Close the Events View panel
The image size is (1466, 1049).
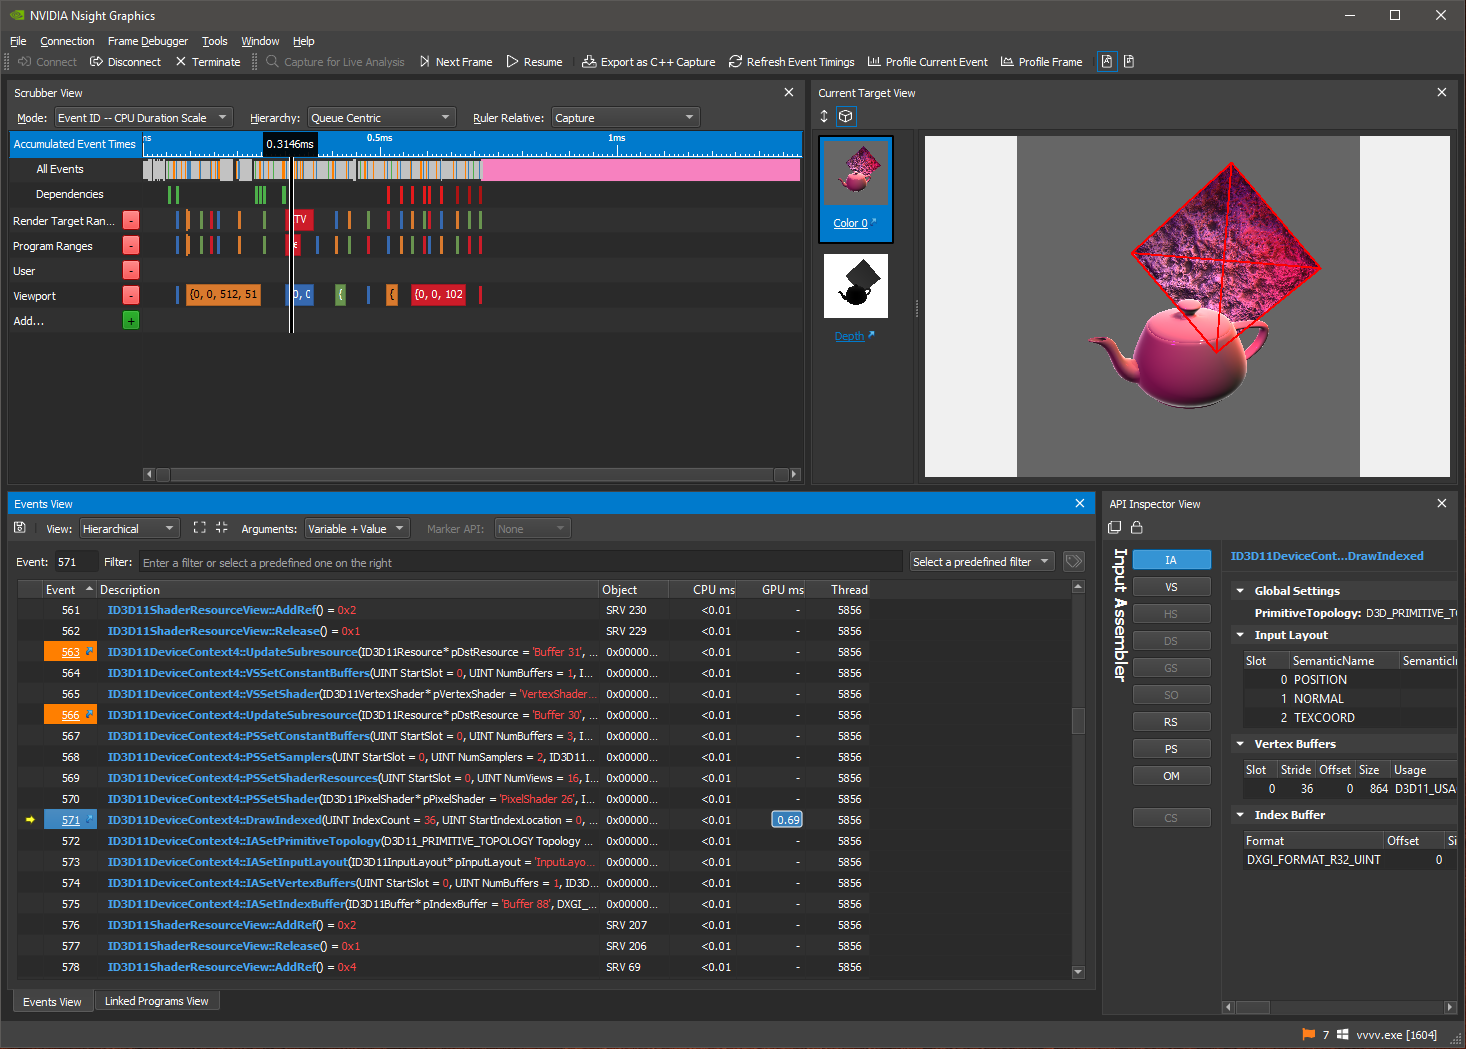[x=1080, y=503]
